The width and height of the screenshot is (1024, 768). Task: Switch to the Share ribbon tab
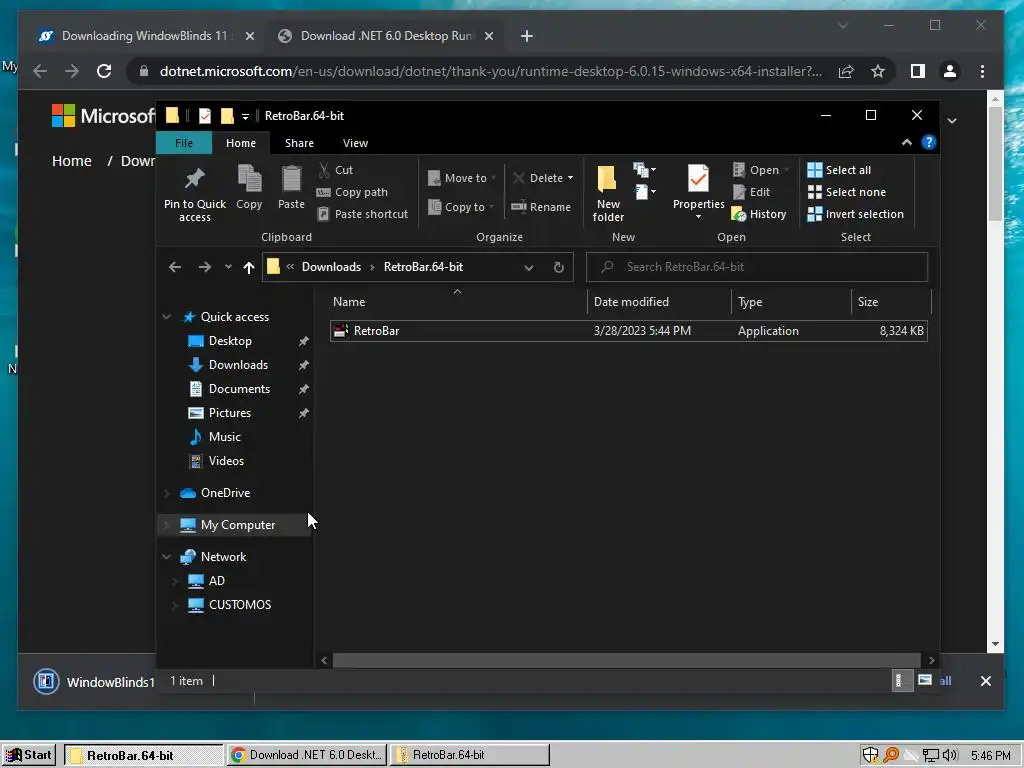(x=299, y=143)
